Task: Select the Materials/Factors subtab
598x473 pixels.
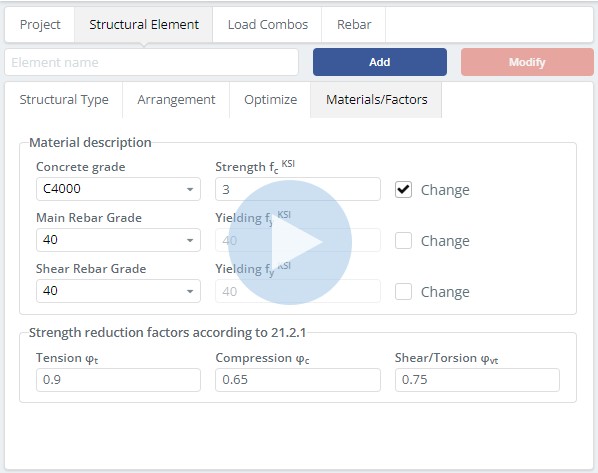Action: 376,100
